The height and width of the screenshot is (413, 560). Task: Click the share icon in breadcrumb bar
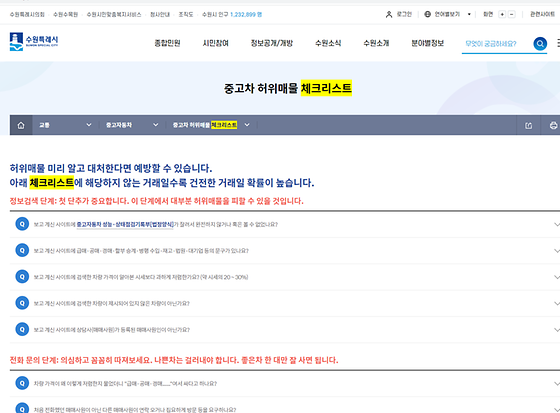point(529,125)
